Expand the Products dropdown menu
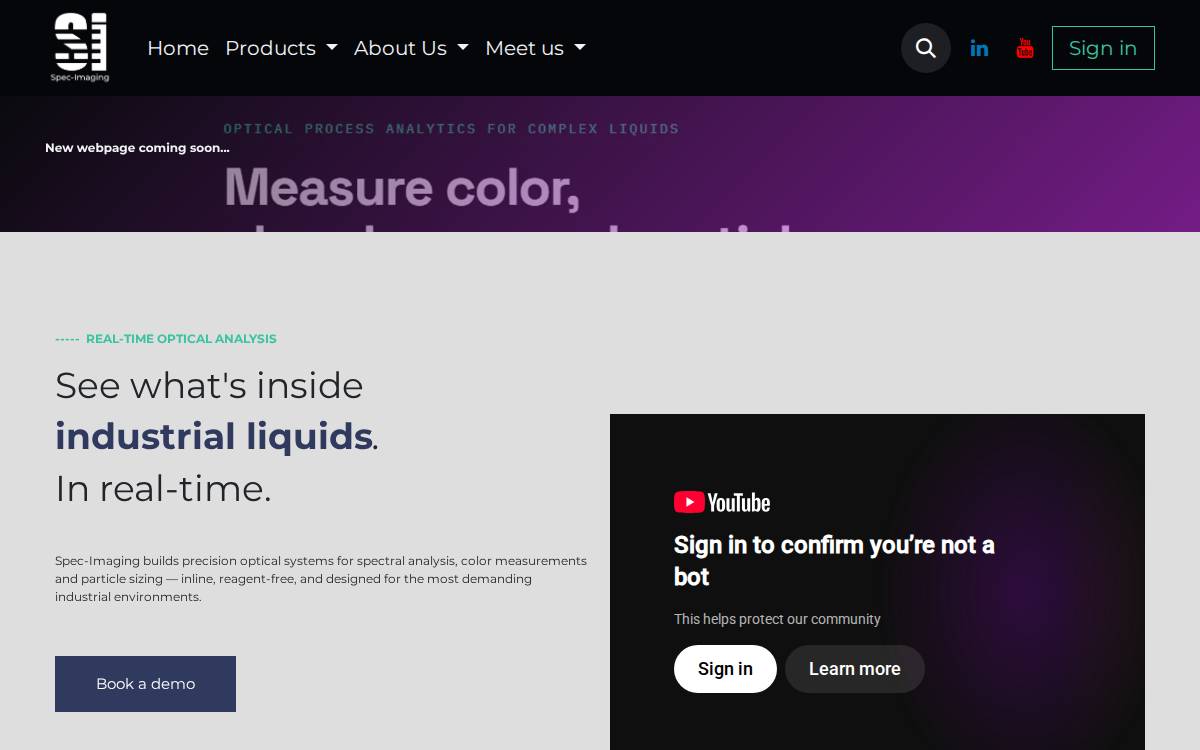 tap(281, 48)
